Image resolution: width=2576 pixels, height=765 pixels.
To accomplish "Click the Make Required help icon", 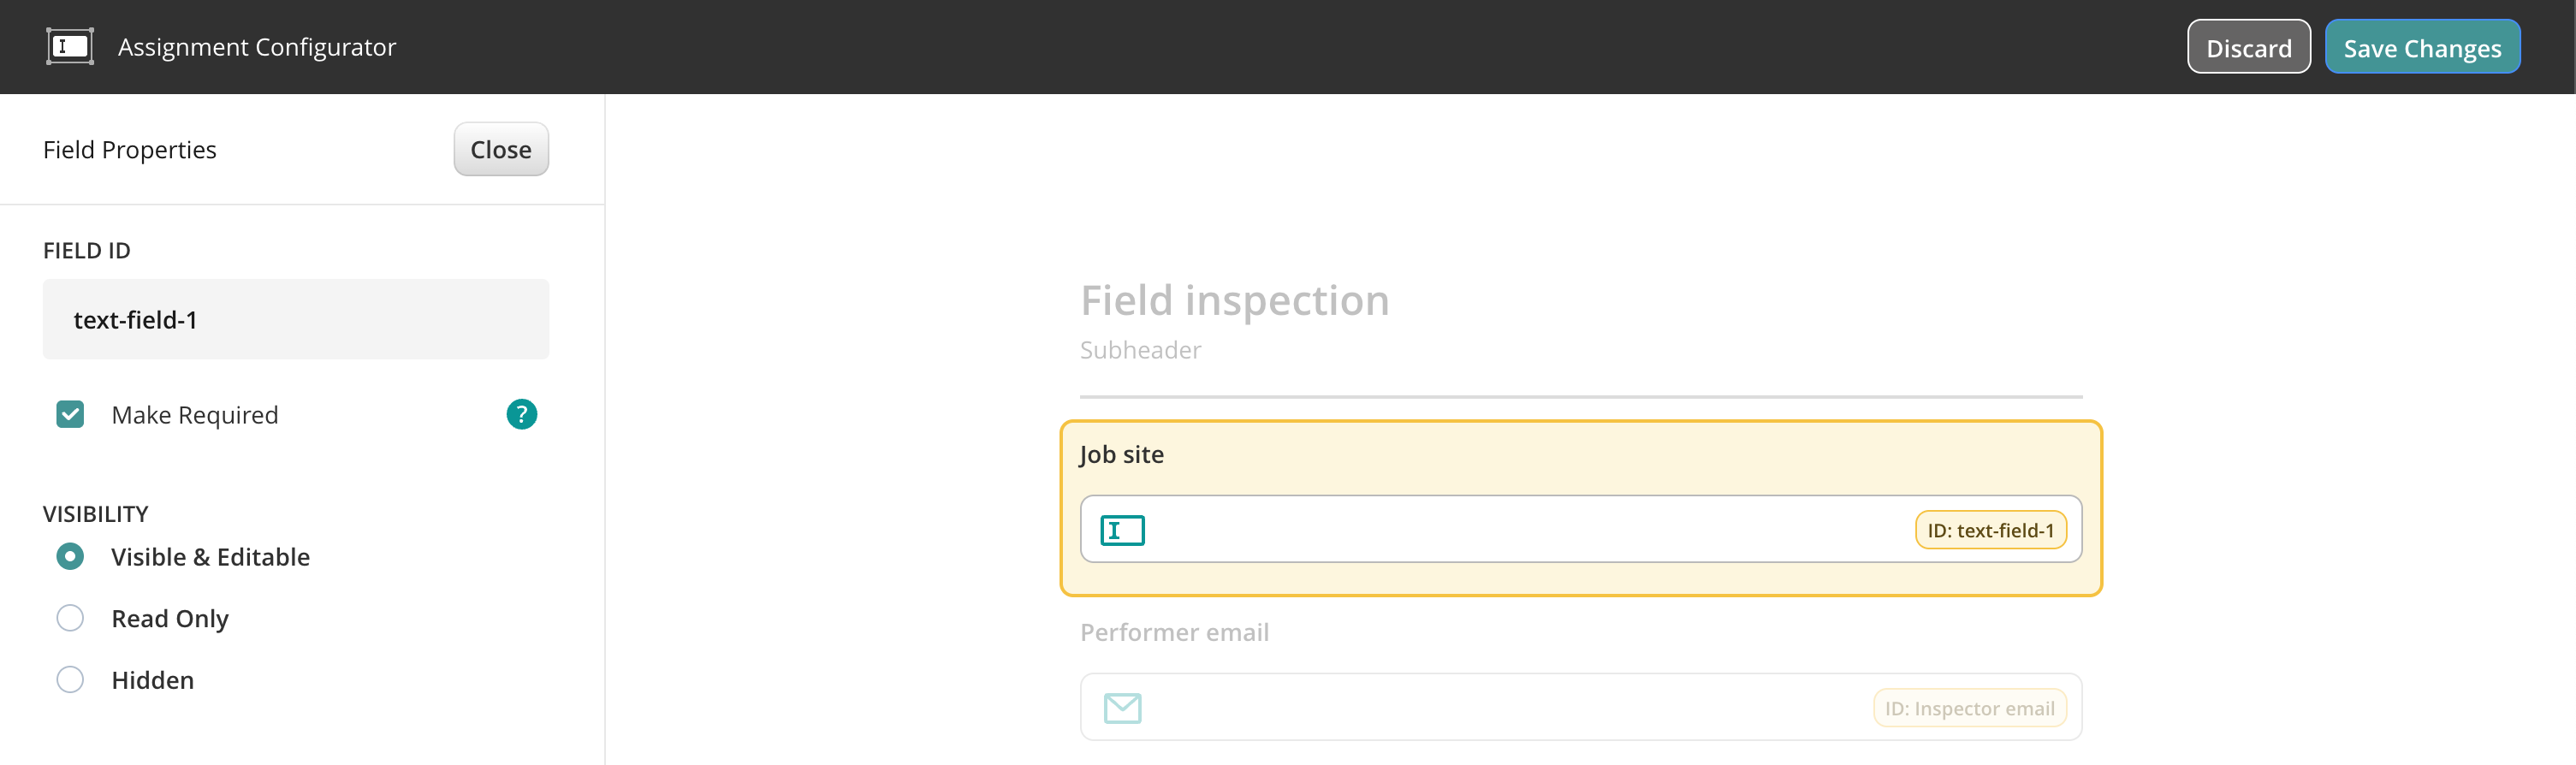I will (x=521, y=414).
